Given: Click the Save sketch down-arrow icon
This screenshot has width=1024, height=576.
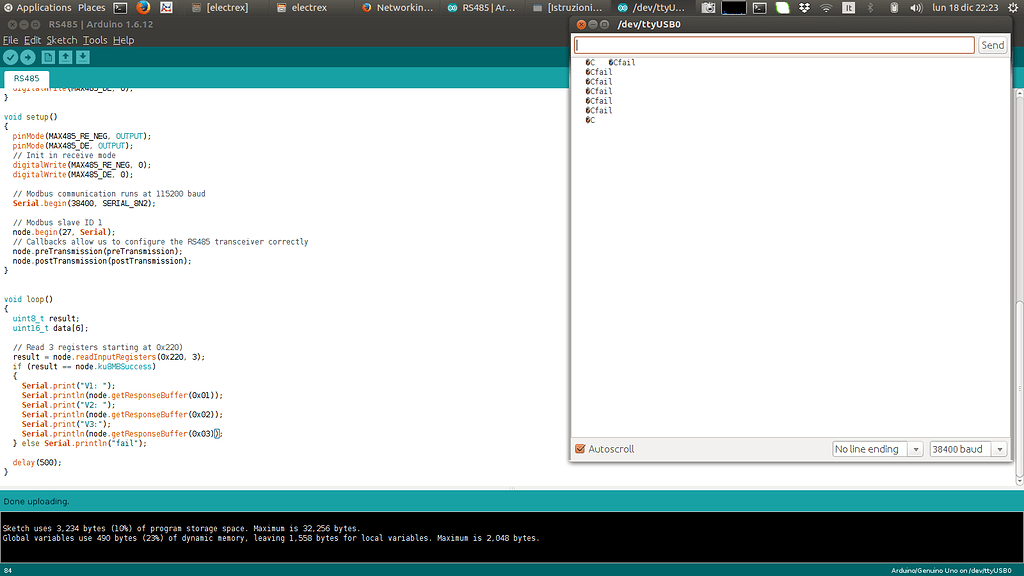Looking at the screenshot, I should coord(83,58).
